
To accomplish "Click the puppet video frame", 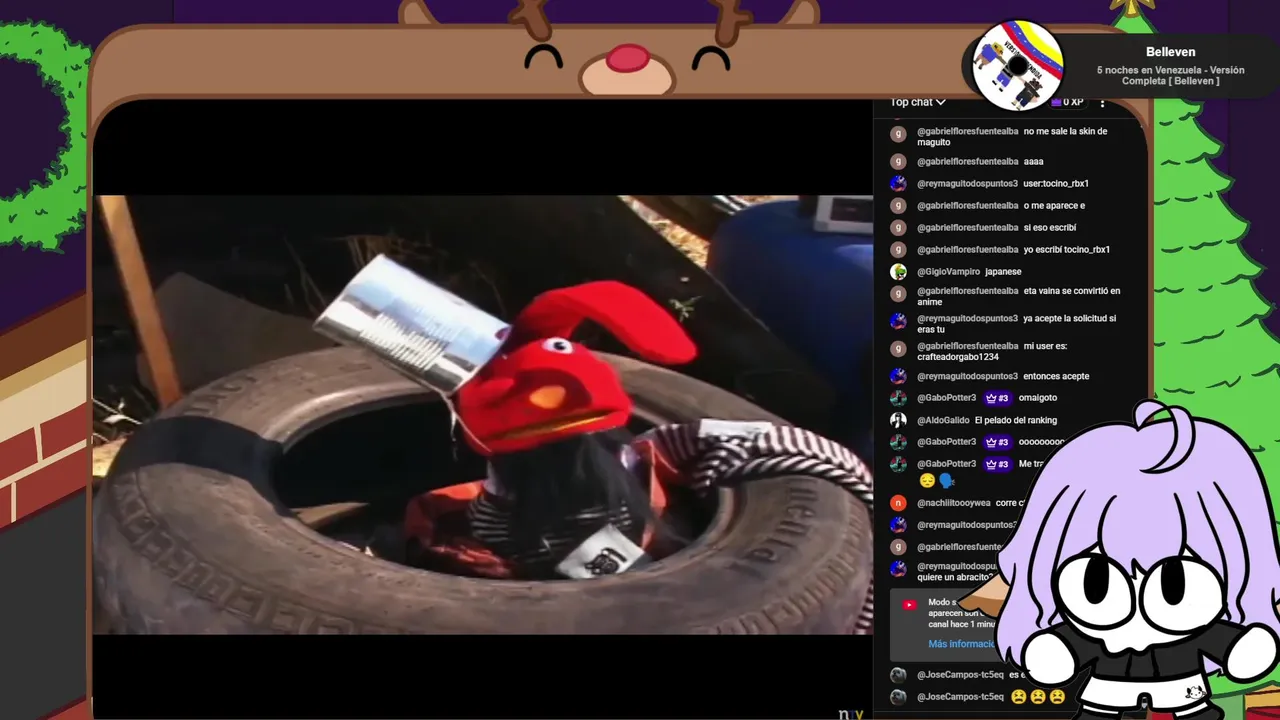I will click(483, 414).
